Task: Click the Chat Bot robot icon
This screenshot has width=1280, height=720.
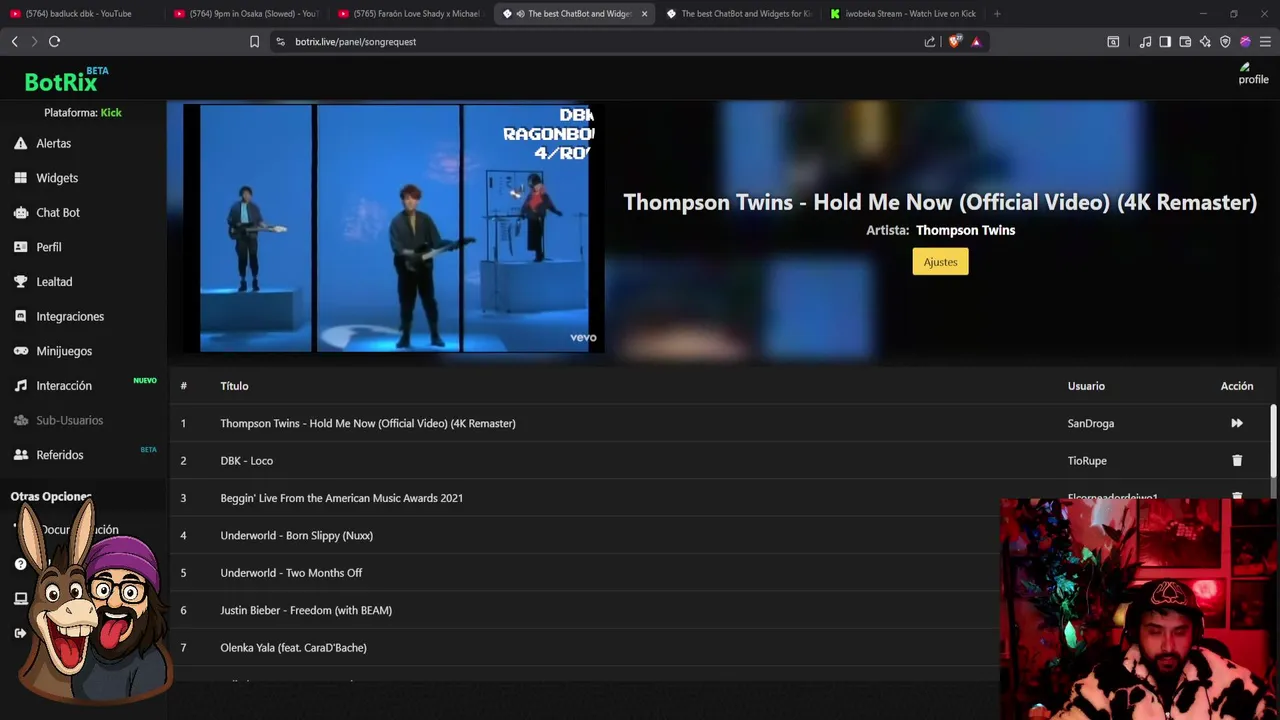Action: point(20,212)
